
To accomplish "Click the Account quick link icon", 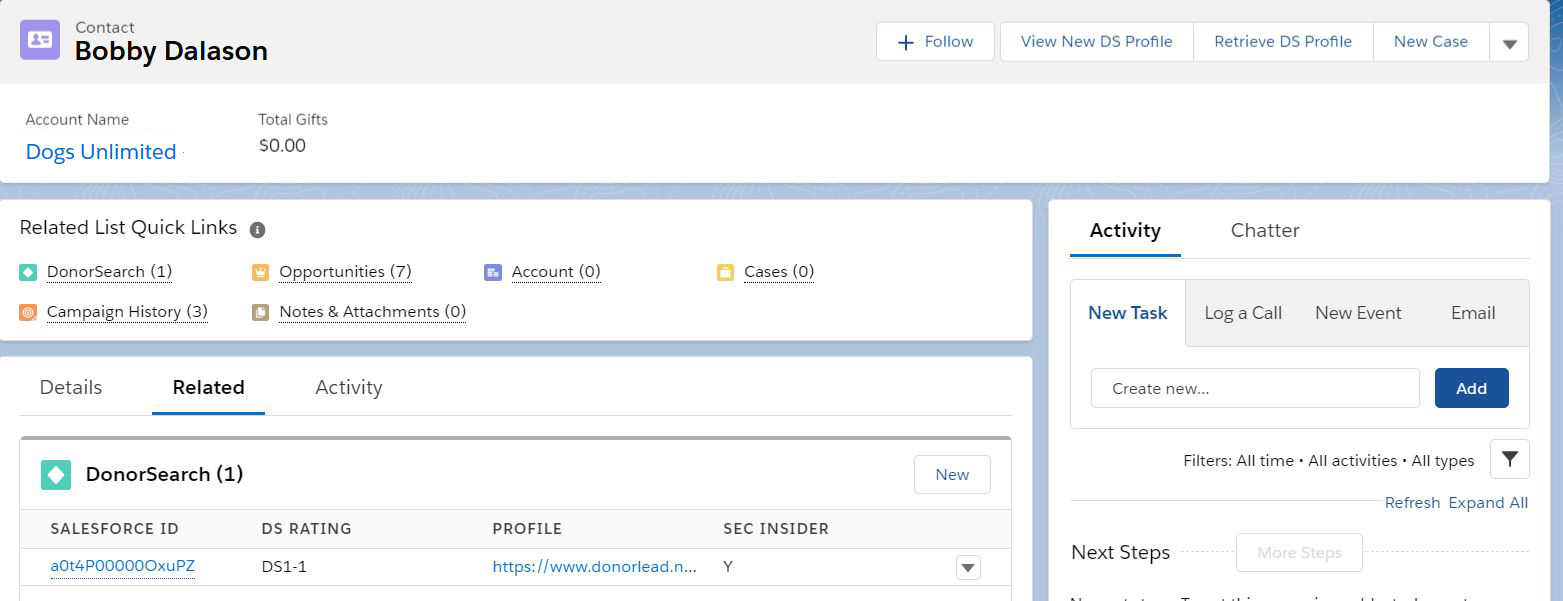I will (x=492, y=272).
